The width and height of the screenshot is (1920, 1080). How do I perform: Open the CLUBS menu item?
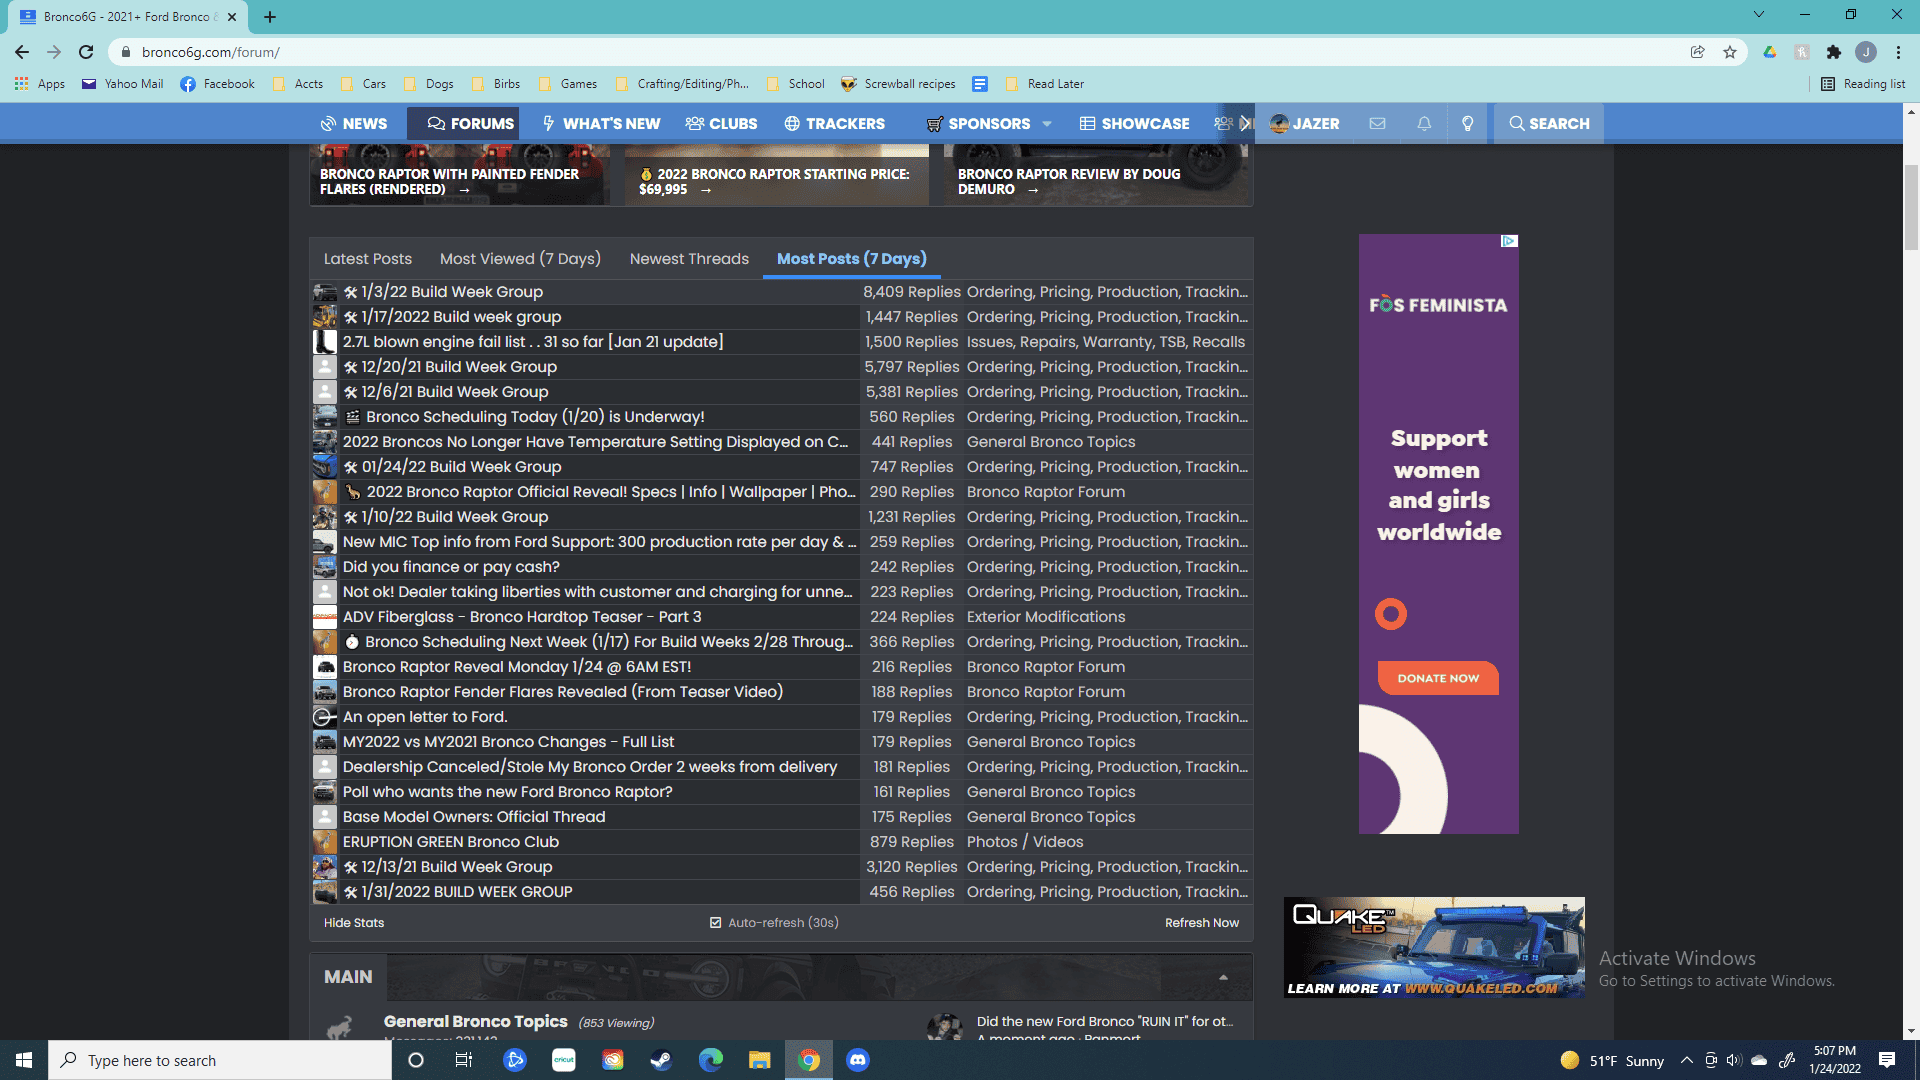721,123
